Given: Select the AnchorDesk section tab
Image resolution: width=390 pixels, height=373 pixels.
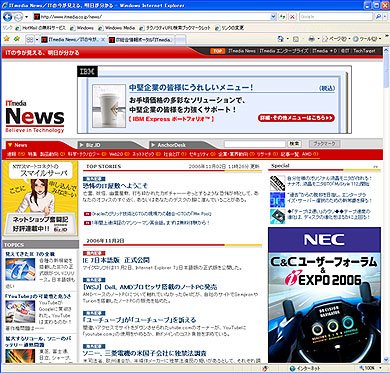Looking at the screenshot, I should click(x=182, y=145).
